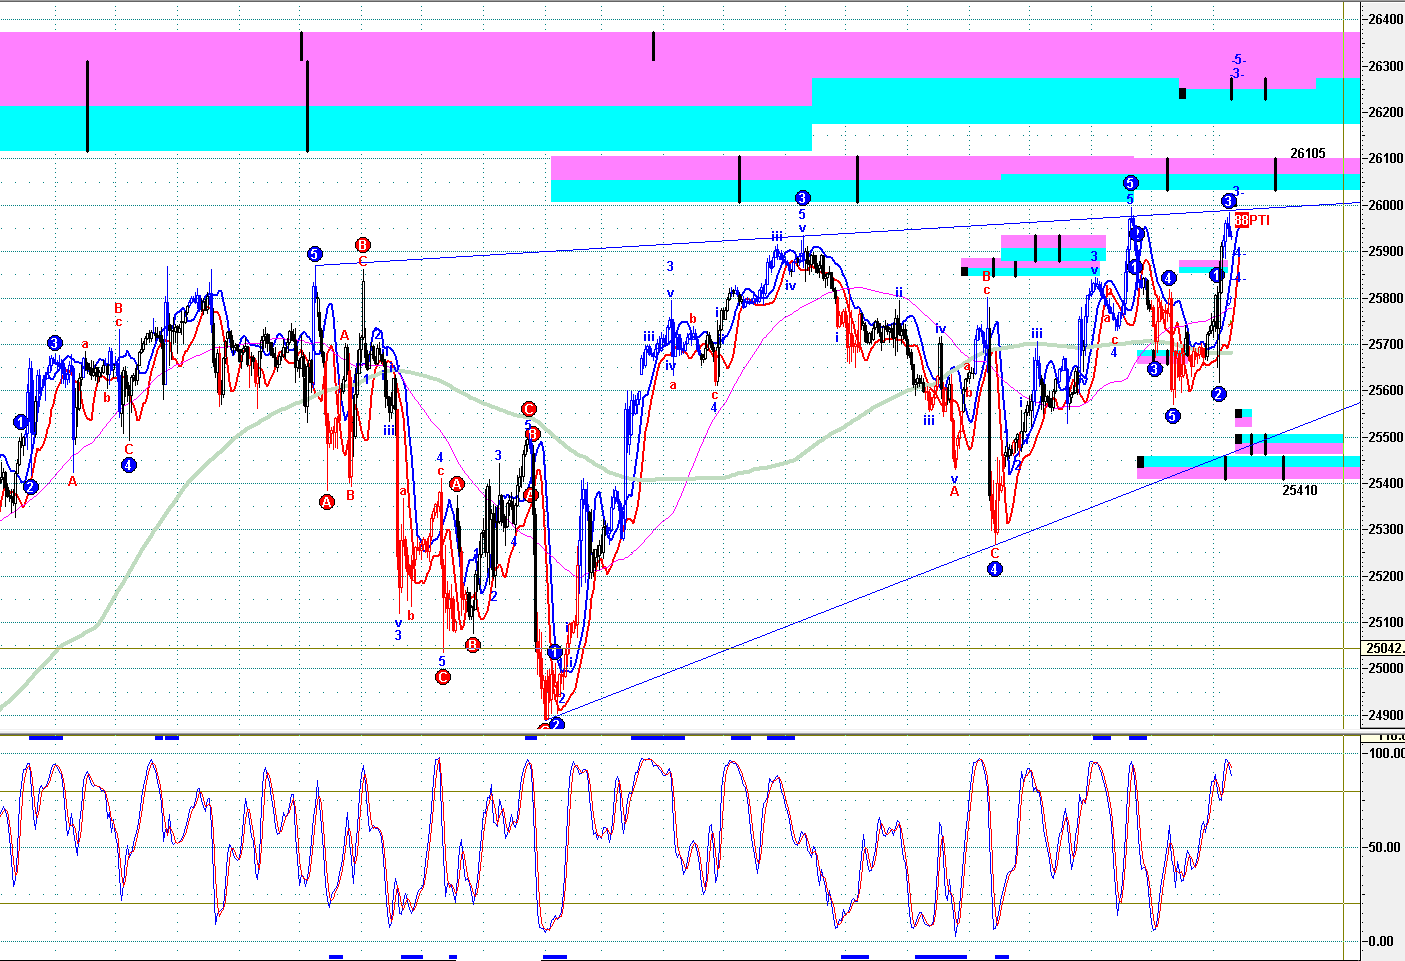
Task: Click the blue circled 4 below red C near 25500
Action: click(129, 464)
